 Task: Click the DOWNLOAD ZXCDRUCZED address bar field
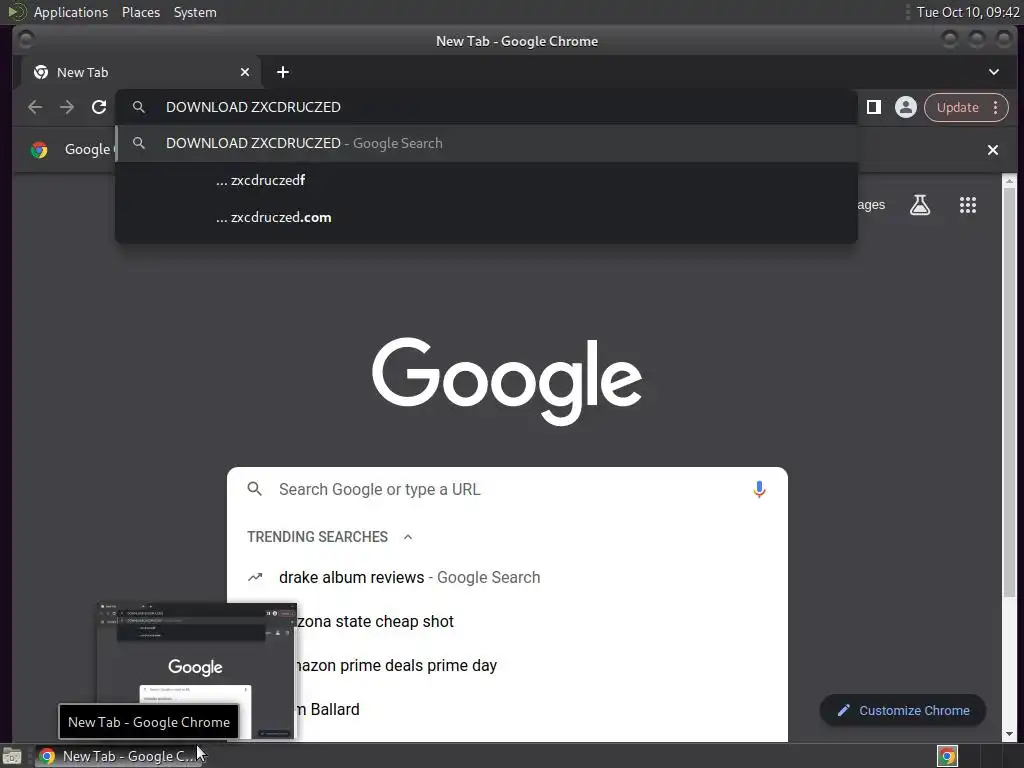coord(487,107)
